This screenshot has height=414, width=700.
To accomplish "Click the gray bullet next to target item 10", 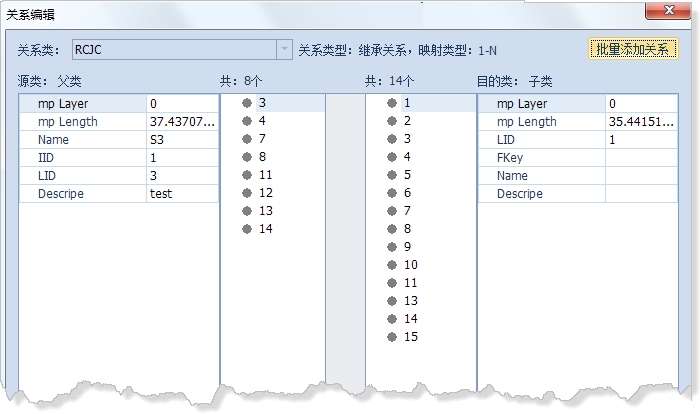I will point(393,265).
